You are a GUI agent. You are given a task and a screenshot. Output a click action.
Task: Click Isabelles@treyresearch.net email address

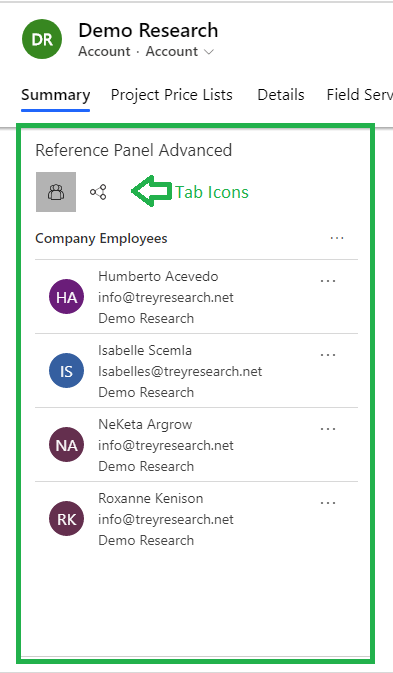[180, 371]
